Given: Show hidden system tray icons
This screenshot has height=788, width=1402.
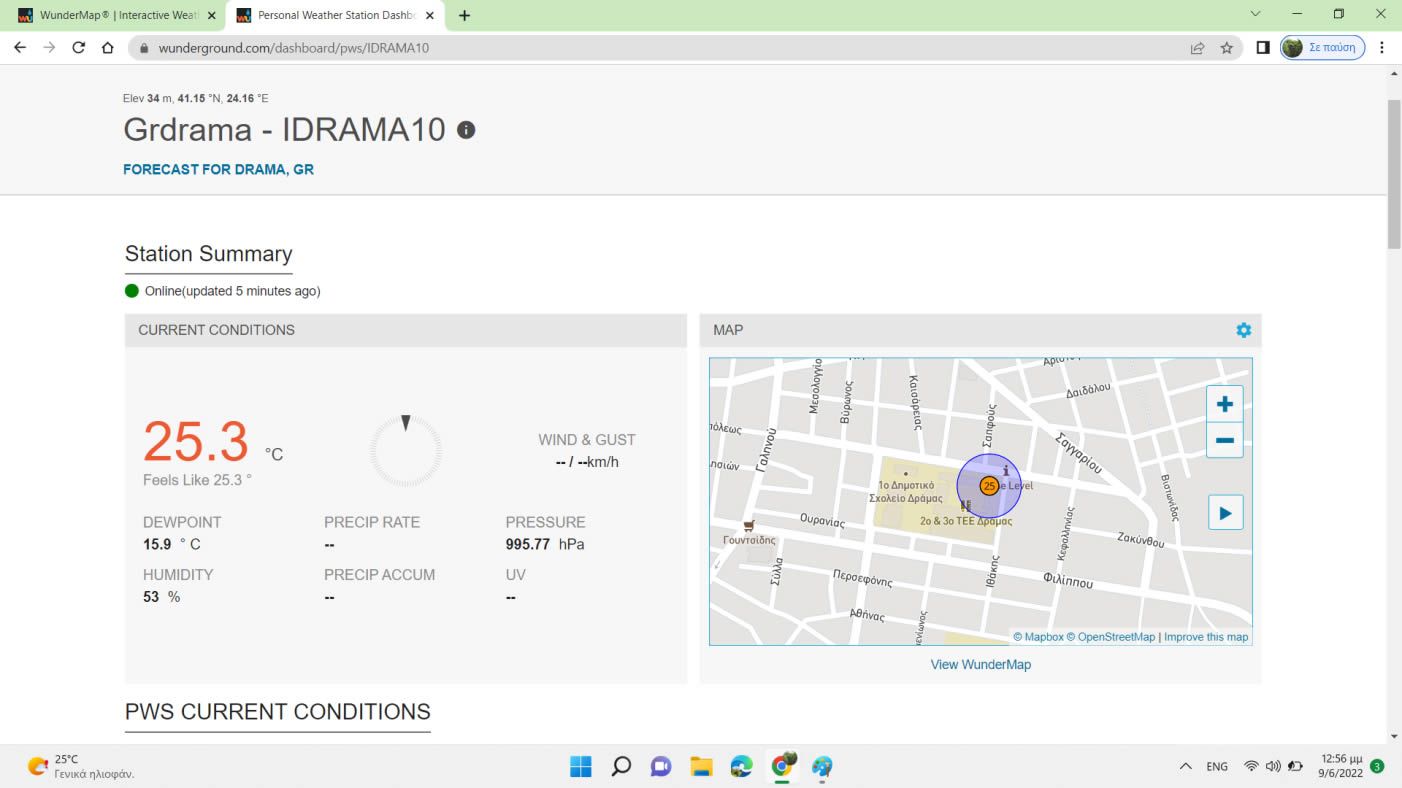Looking at the screenshot, I should click(x=1186, y=767).
